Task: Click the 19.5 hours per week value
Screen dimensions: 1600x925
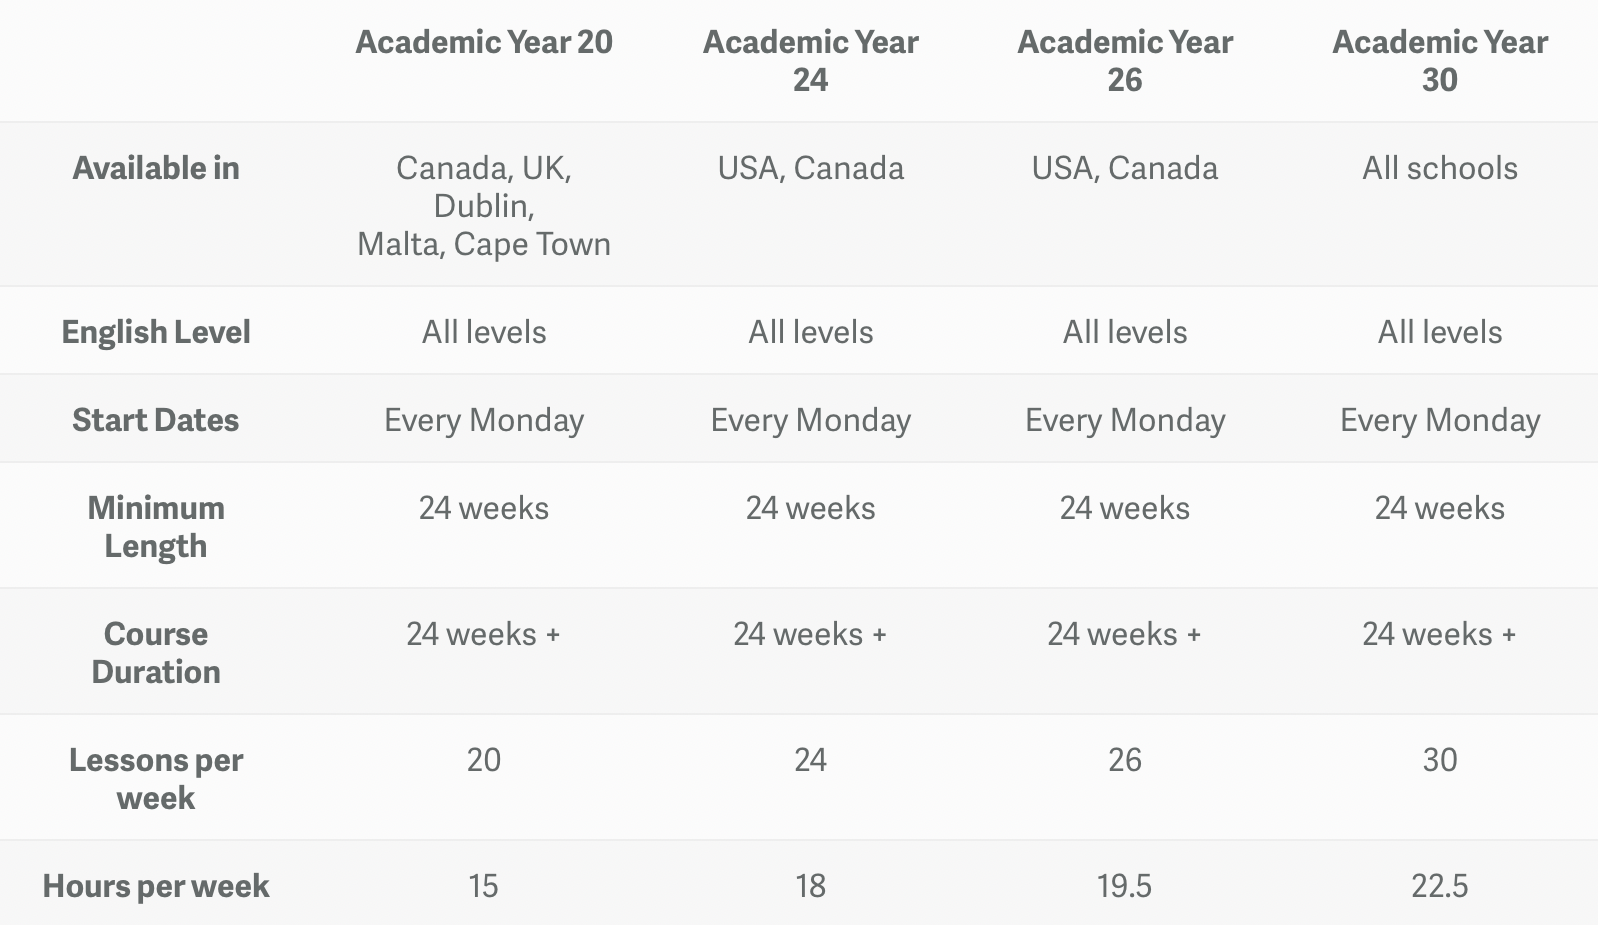Action: click(1125, 886)
